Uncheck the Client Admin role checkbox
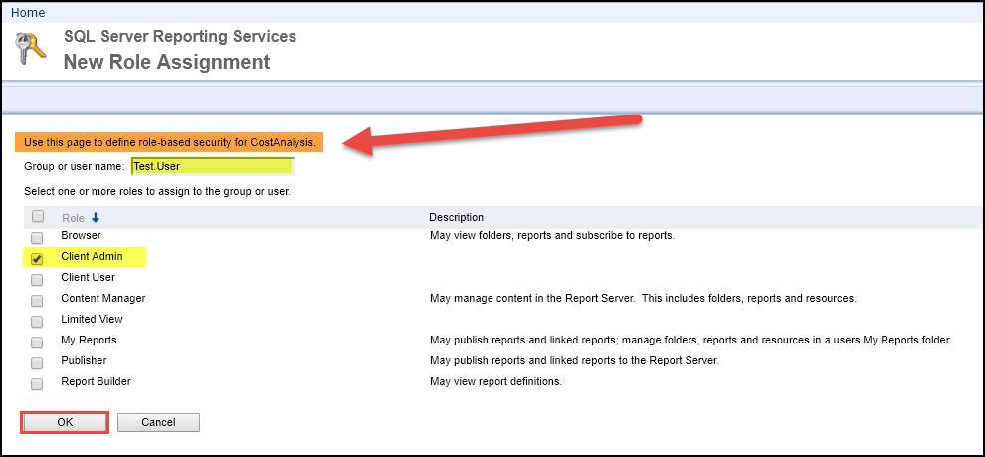 (37, 259)
